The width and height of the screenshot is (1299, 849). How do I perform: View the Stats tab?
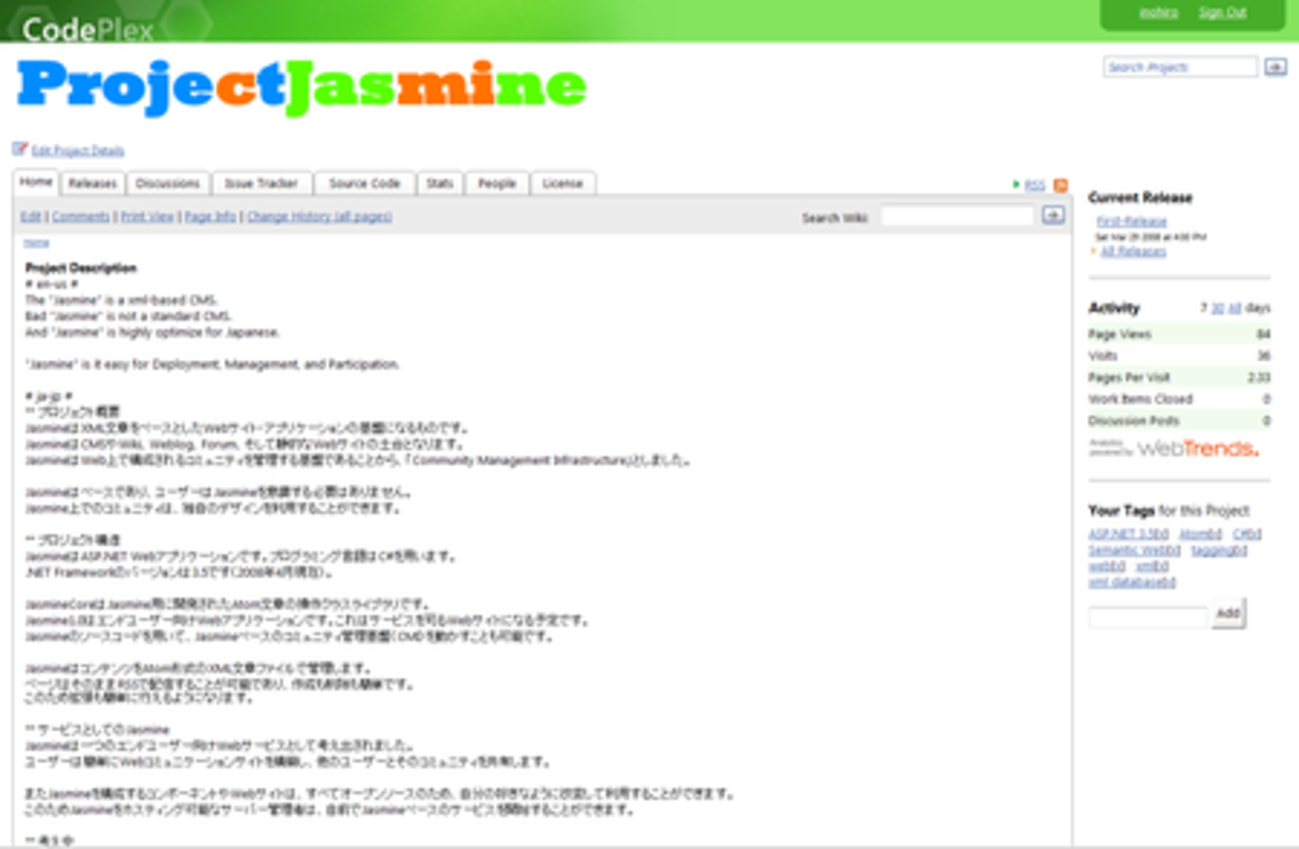click(440, 184)
